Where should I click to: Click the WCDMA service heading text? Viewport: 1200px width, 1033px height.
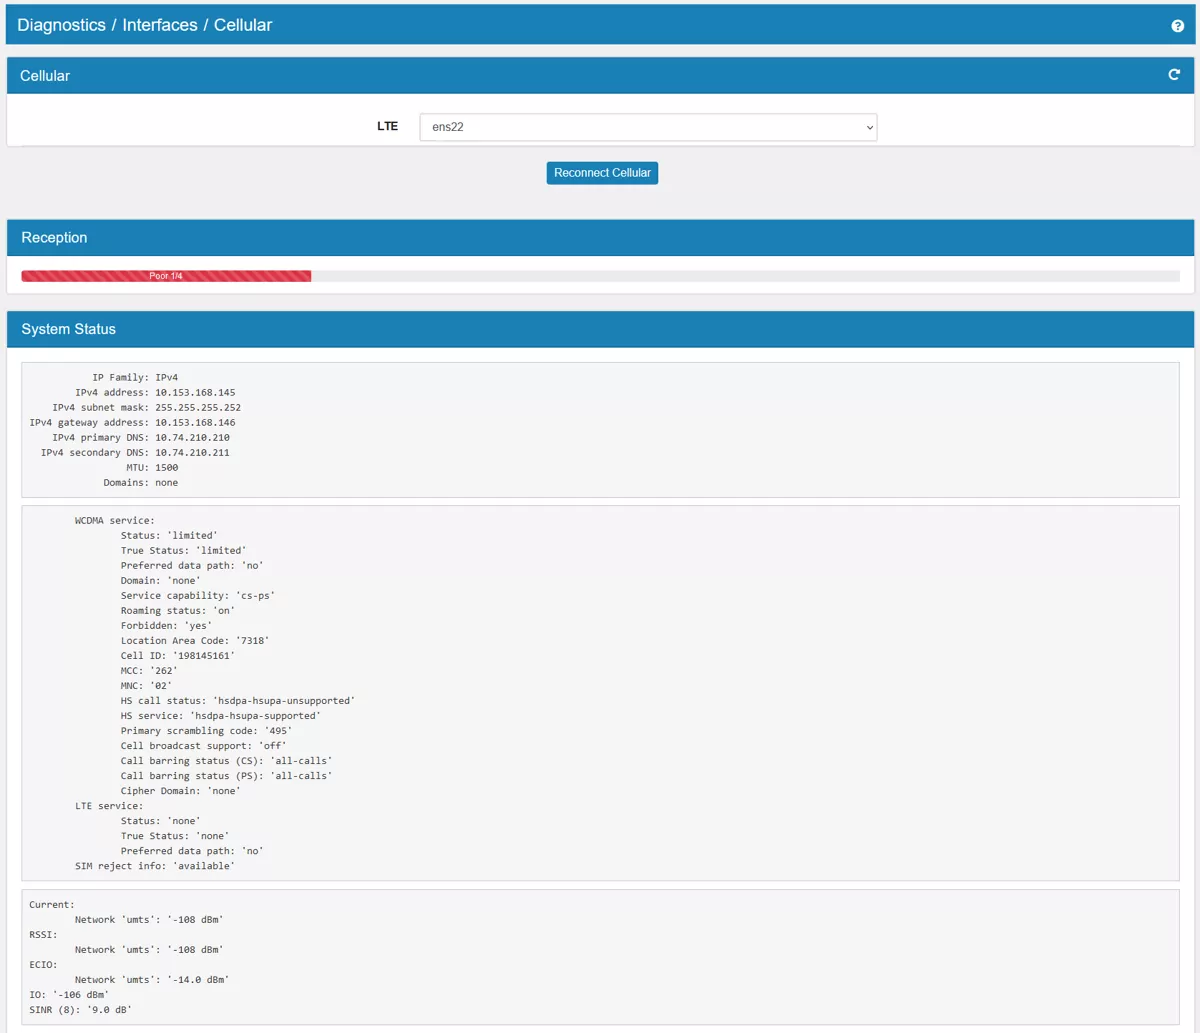(115, 521)
